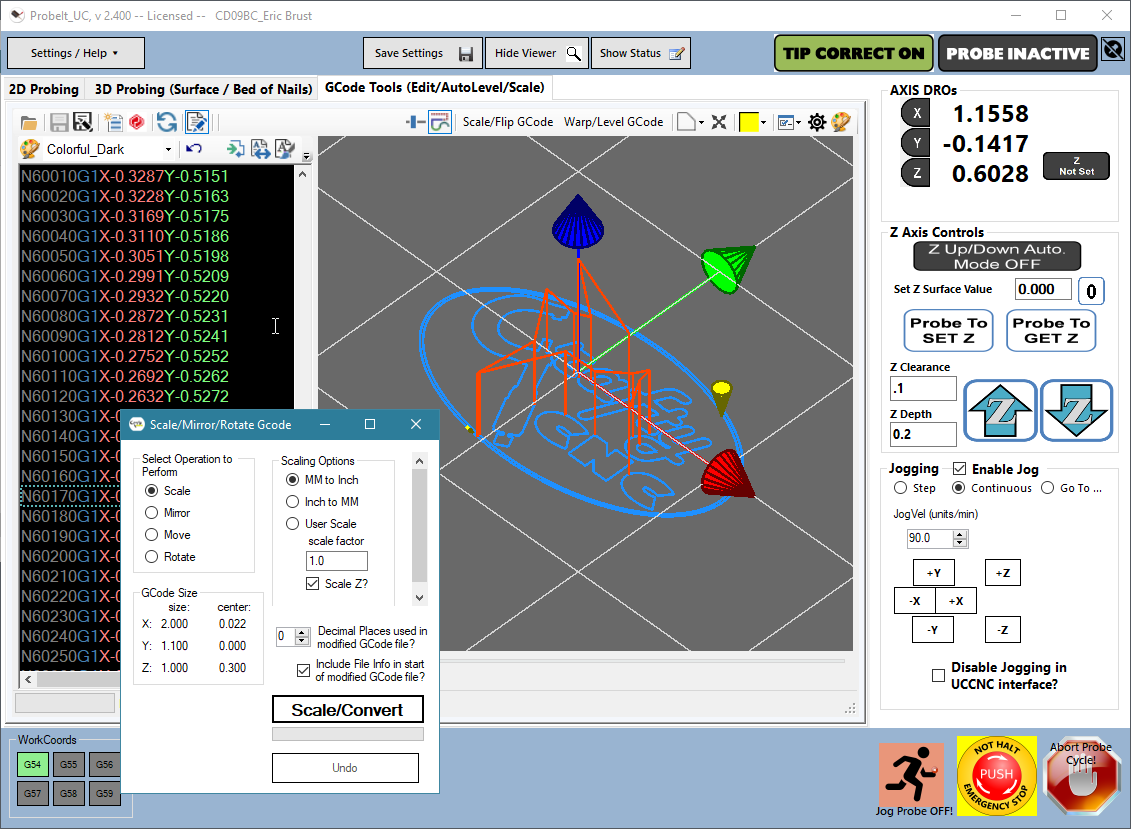
Task: Open the Settings / Help dropdown
Action: point(75,53)
